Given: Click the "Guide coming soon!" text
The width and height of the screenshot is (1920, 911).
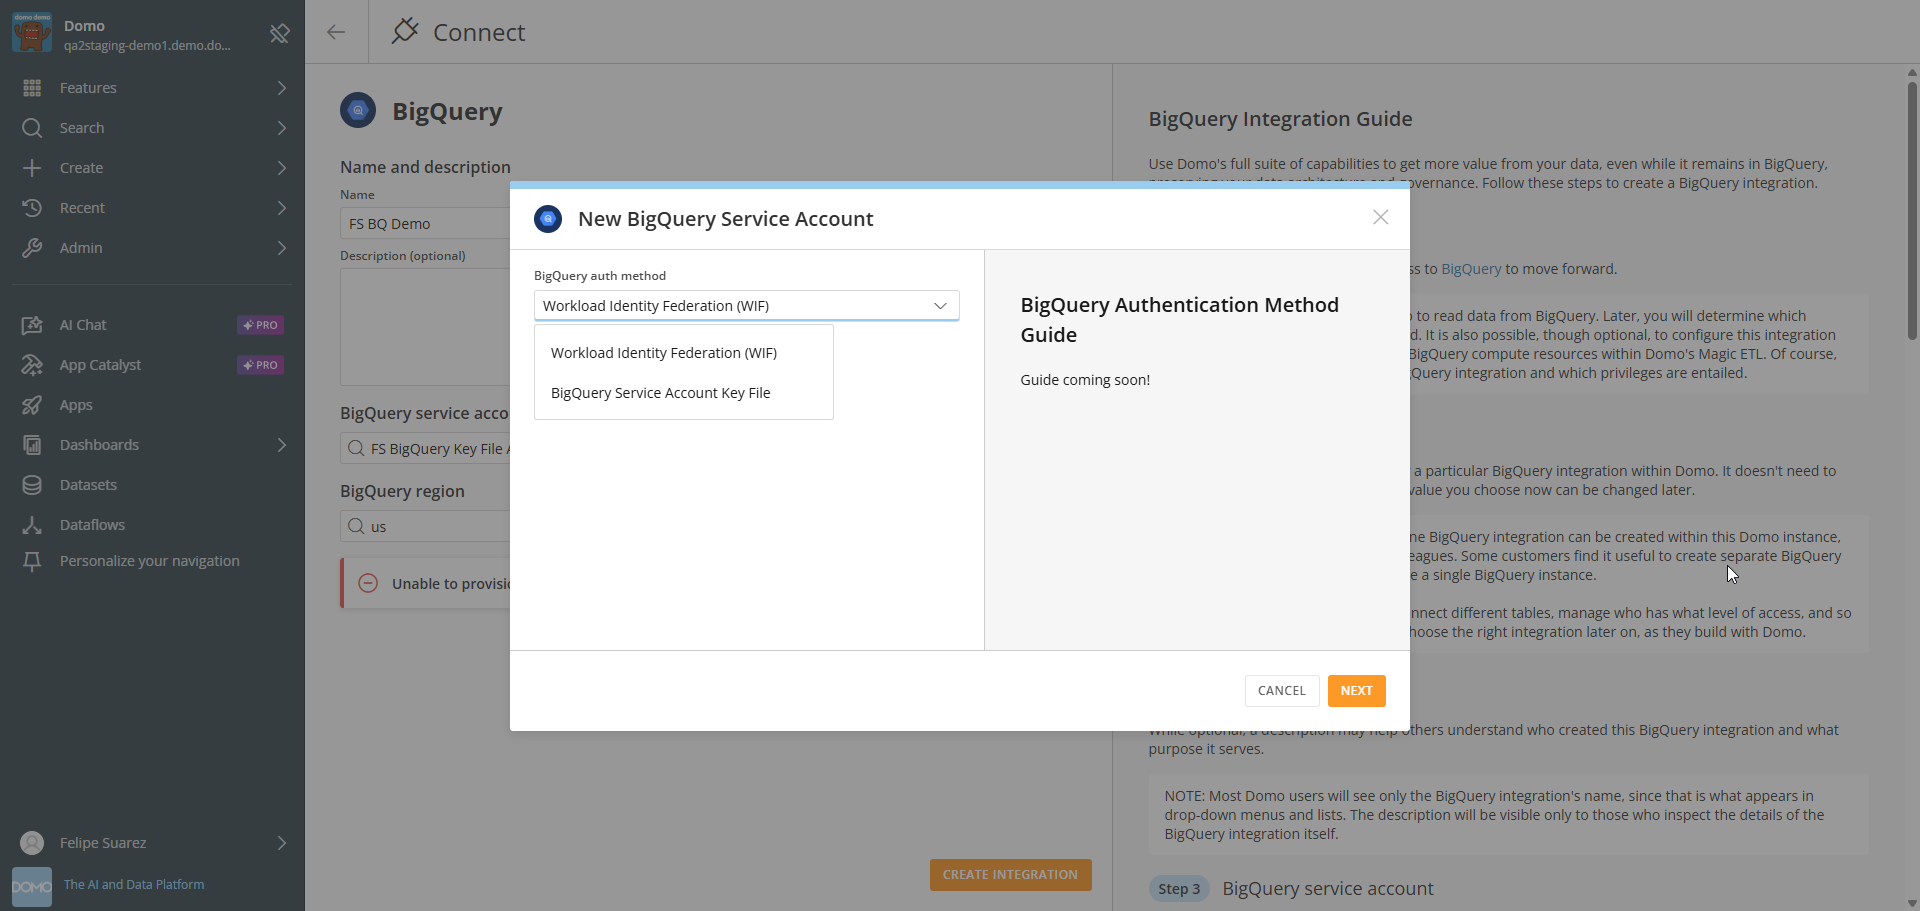Looking at the screenshot, I should click(x=1085, y=380).
